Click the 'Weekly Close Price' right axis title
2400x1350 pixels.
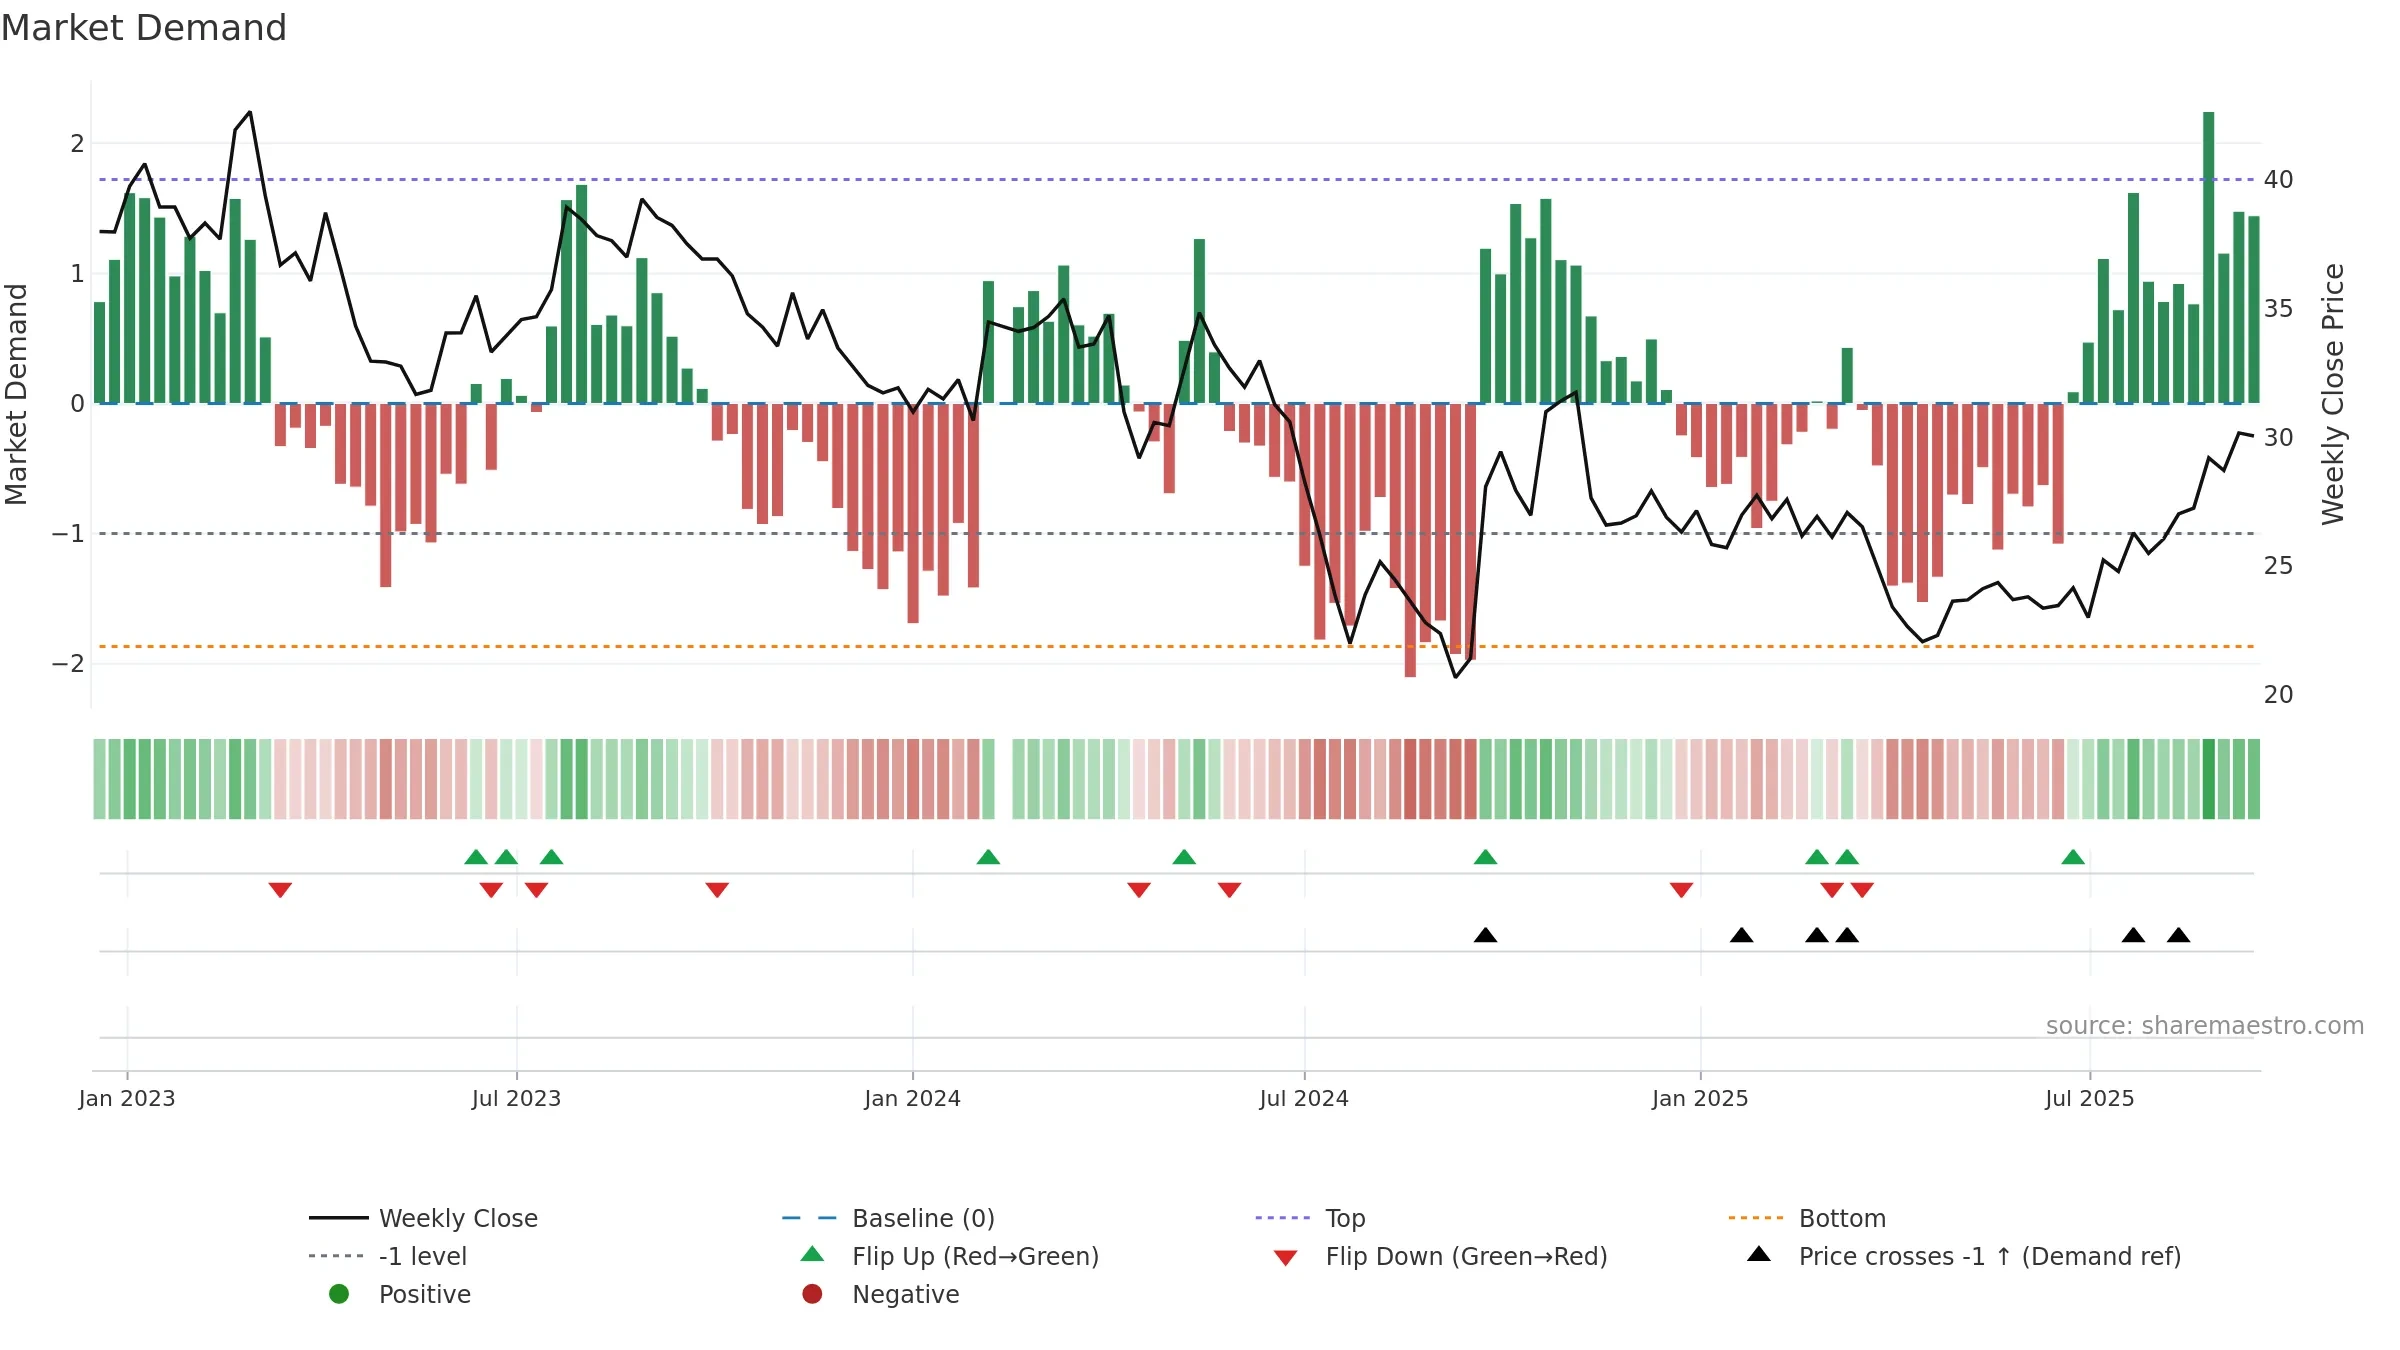[x=2333, y=394]
